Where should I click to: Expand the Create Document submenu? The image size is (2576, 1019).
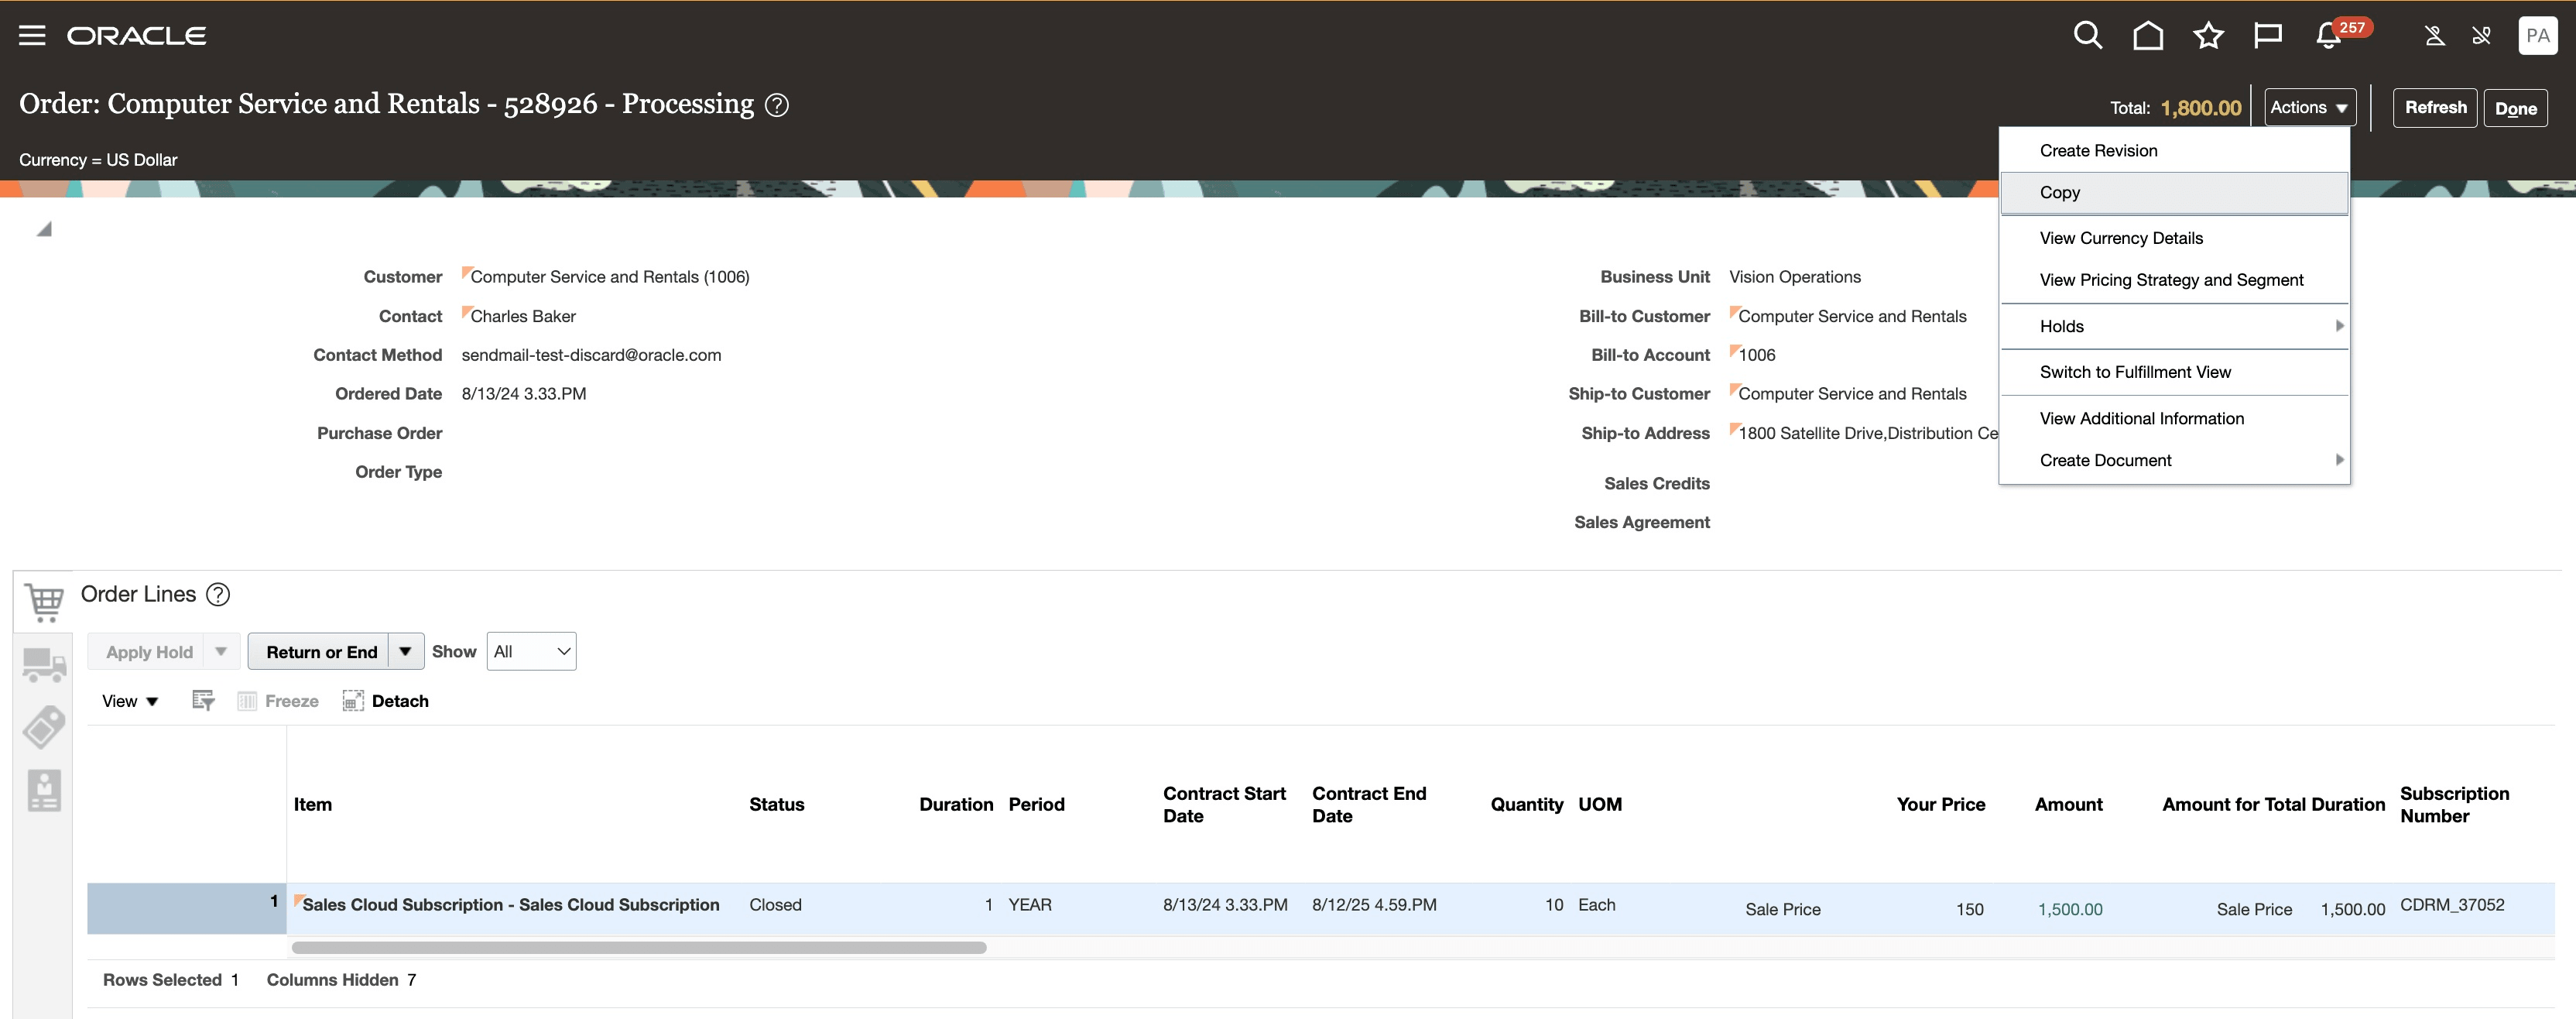pos(2174,460)
